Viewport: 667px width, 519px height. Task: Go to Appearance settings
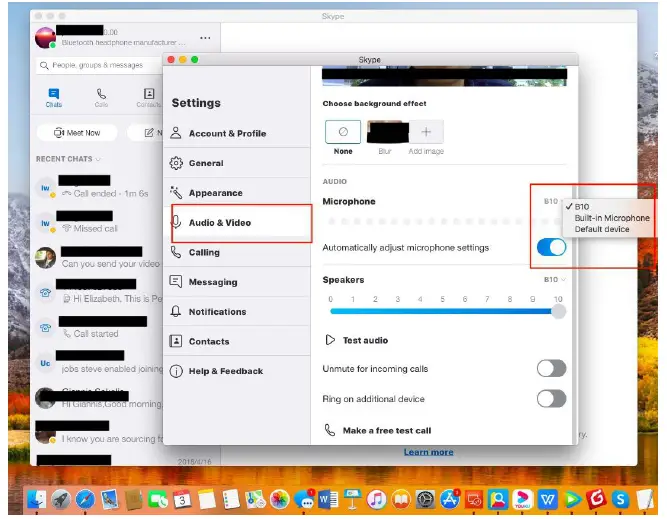click(x=237, y=193)
